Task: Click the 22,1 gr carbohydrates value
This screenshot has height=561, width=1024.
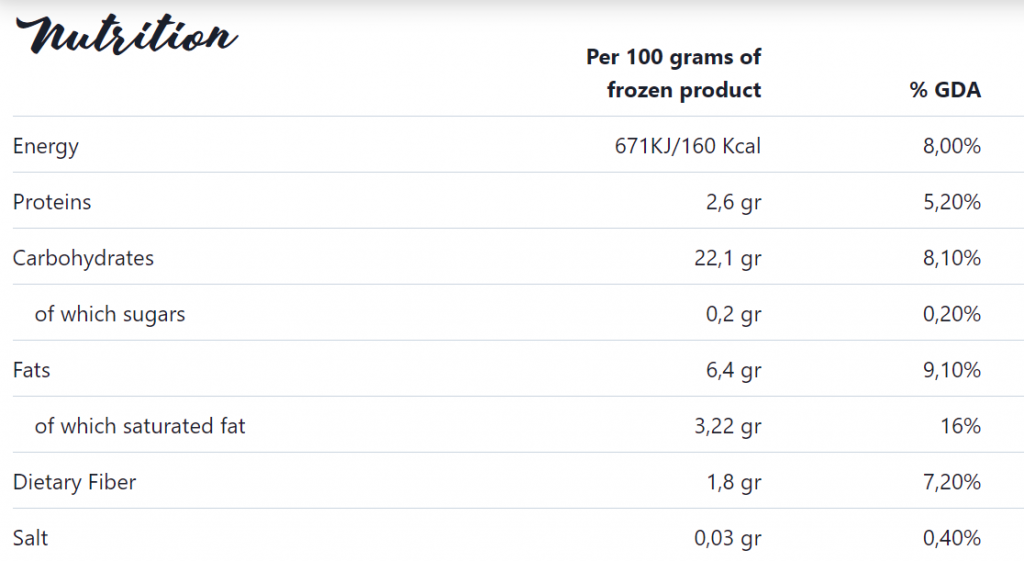Action: (x=728, y=259)
